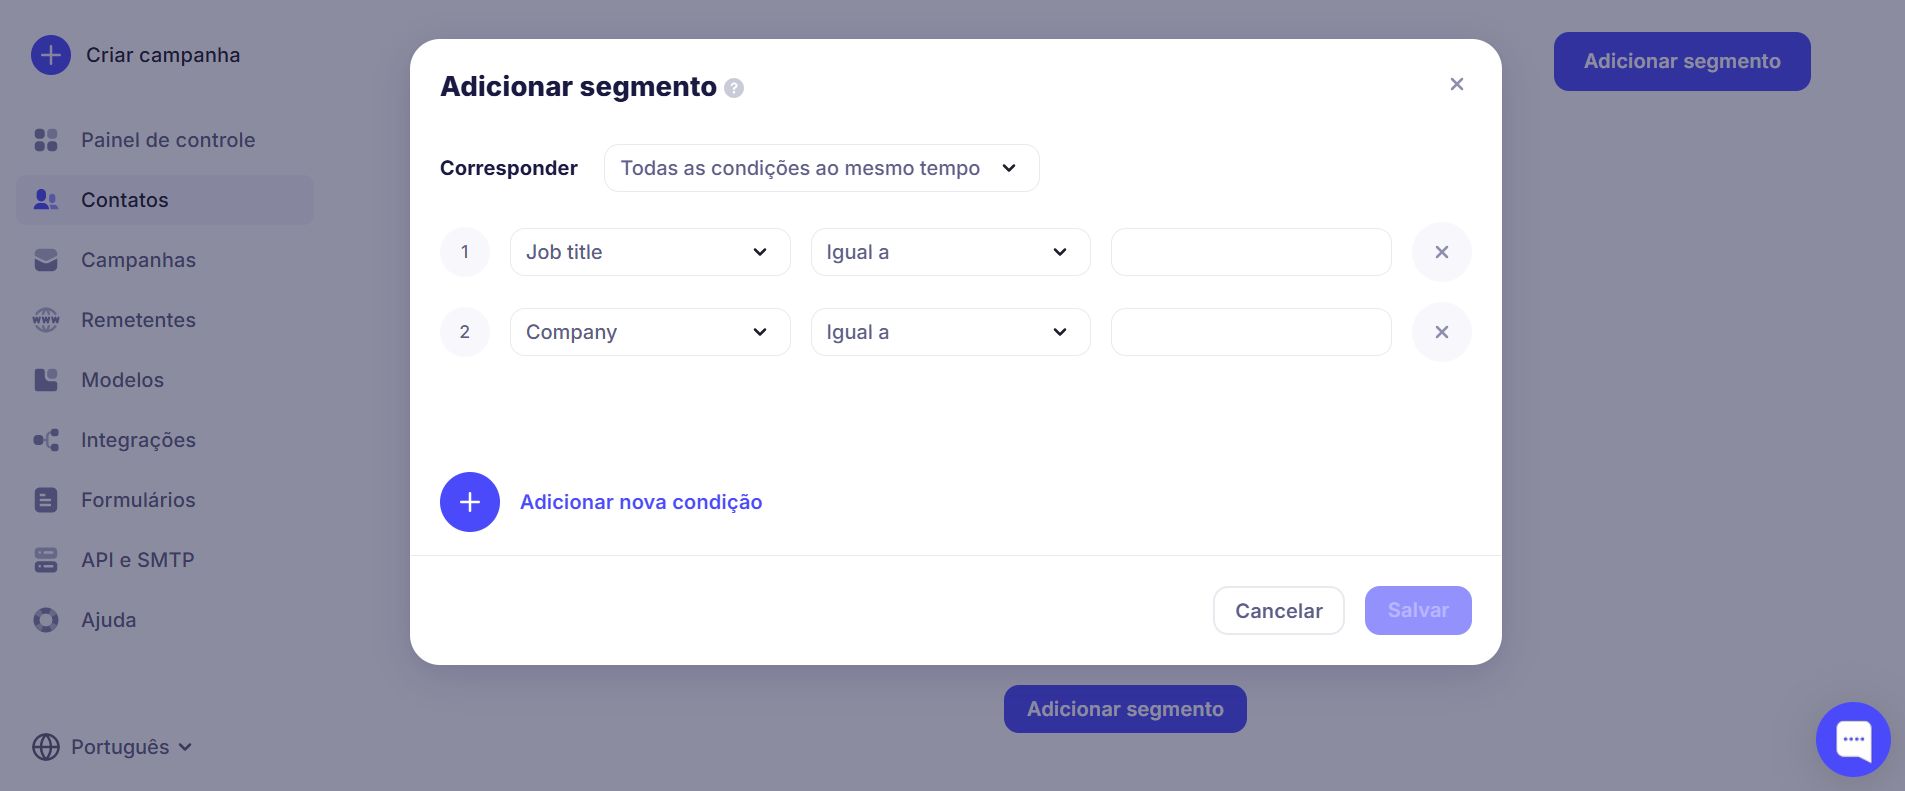This screenshot has height=791, width=1905.
Task: Click the Integrações sidebar icon
Action: pyautogui.click(x=46, y=440)
